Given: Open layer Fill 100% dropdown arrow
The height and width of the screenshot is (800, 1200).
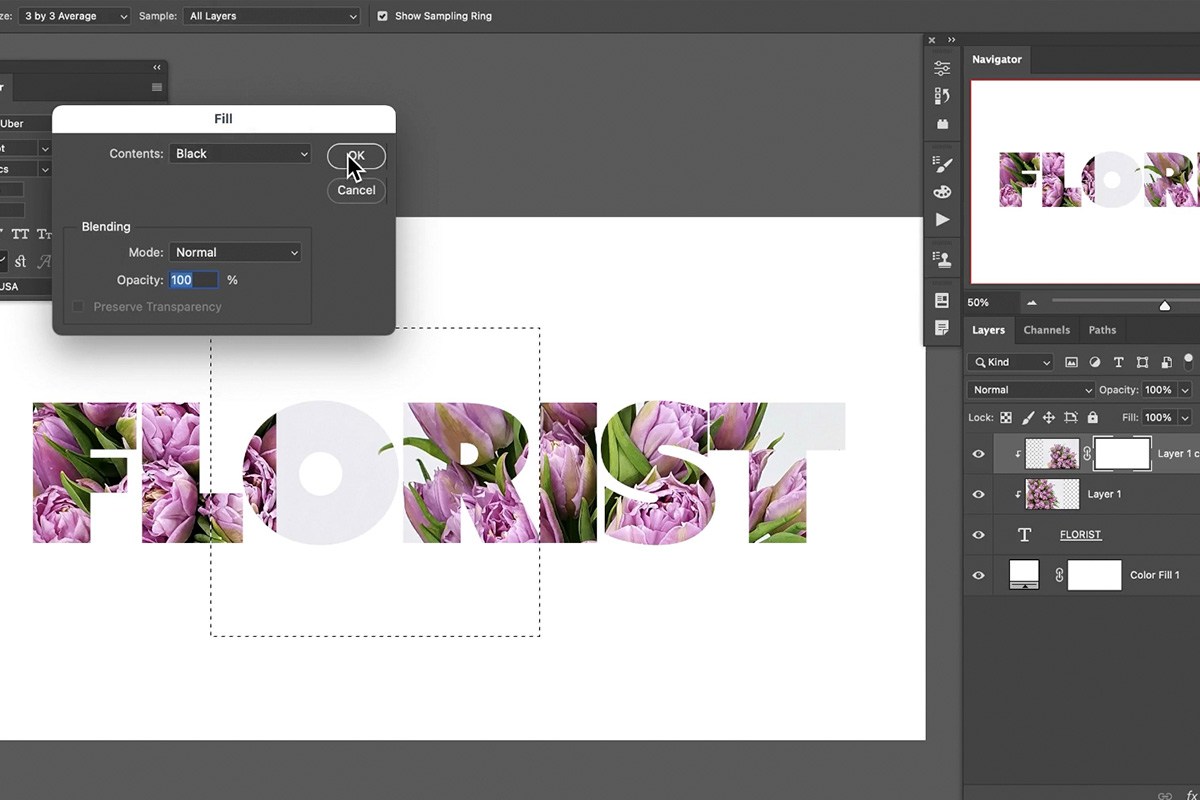Looking at the screenshot, I should [x=1186, y=417].
